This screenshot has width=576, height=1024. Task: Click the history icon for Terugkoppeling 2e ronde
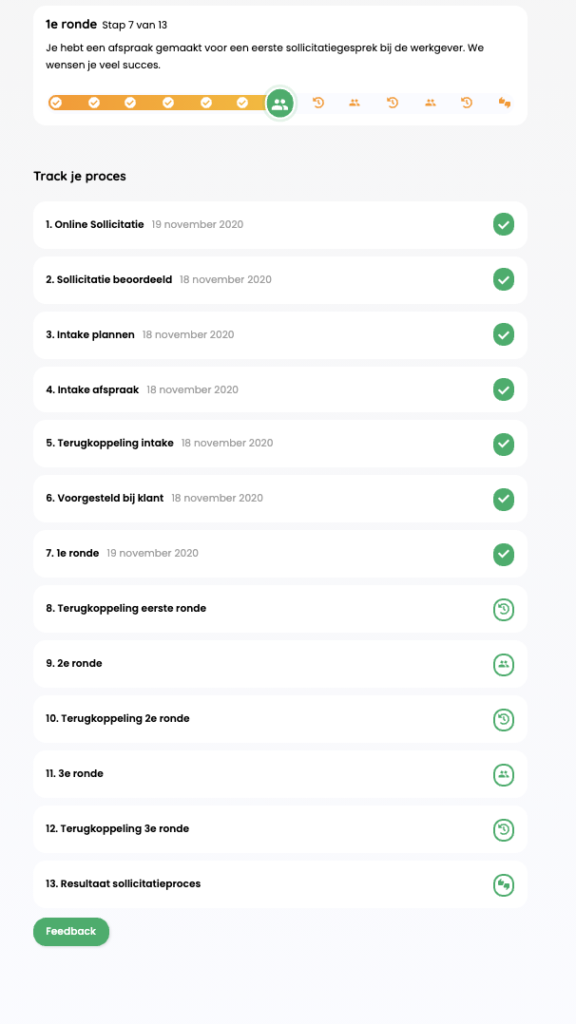click(504, 720)
